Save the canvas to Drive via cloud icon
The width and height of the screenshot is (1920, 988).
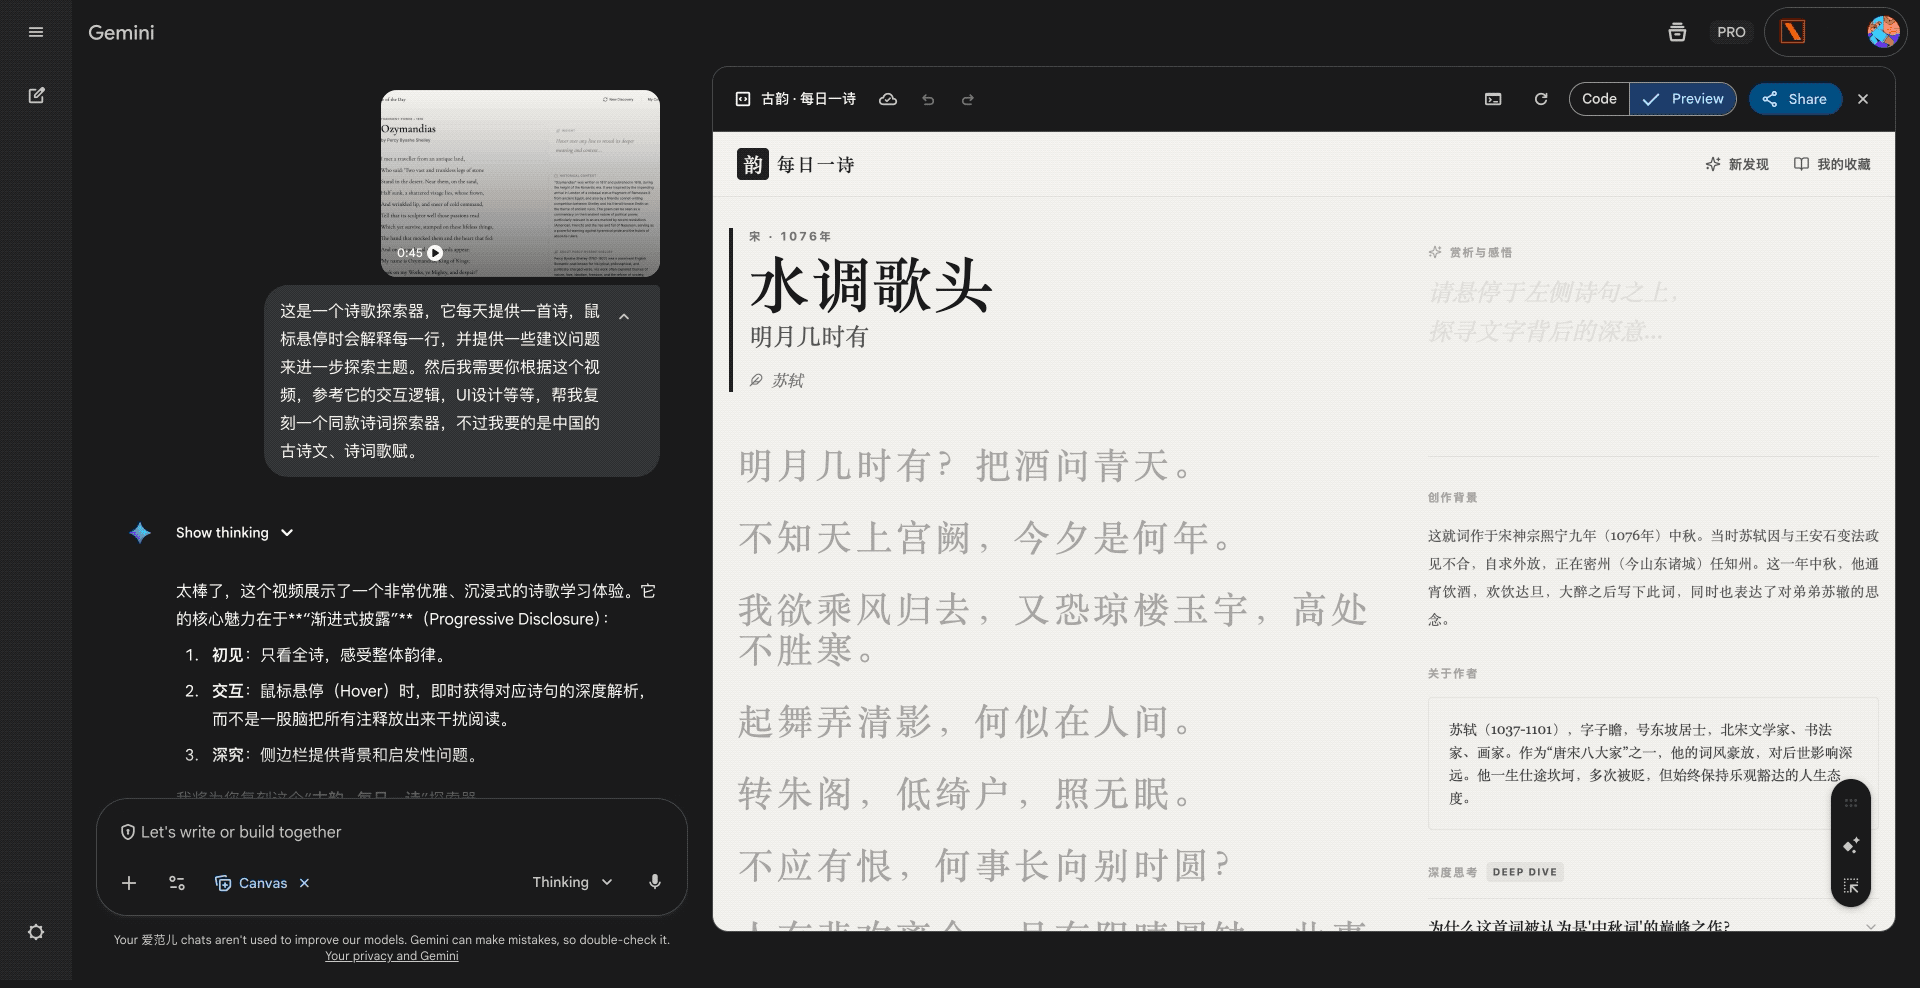[x=888, y=99]
